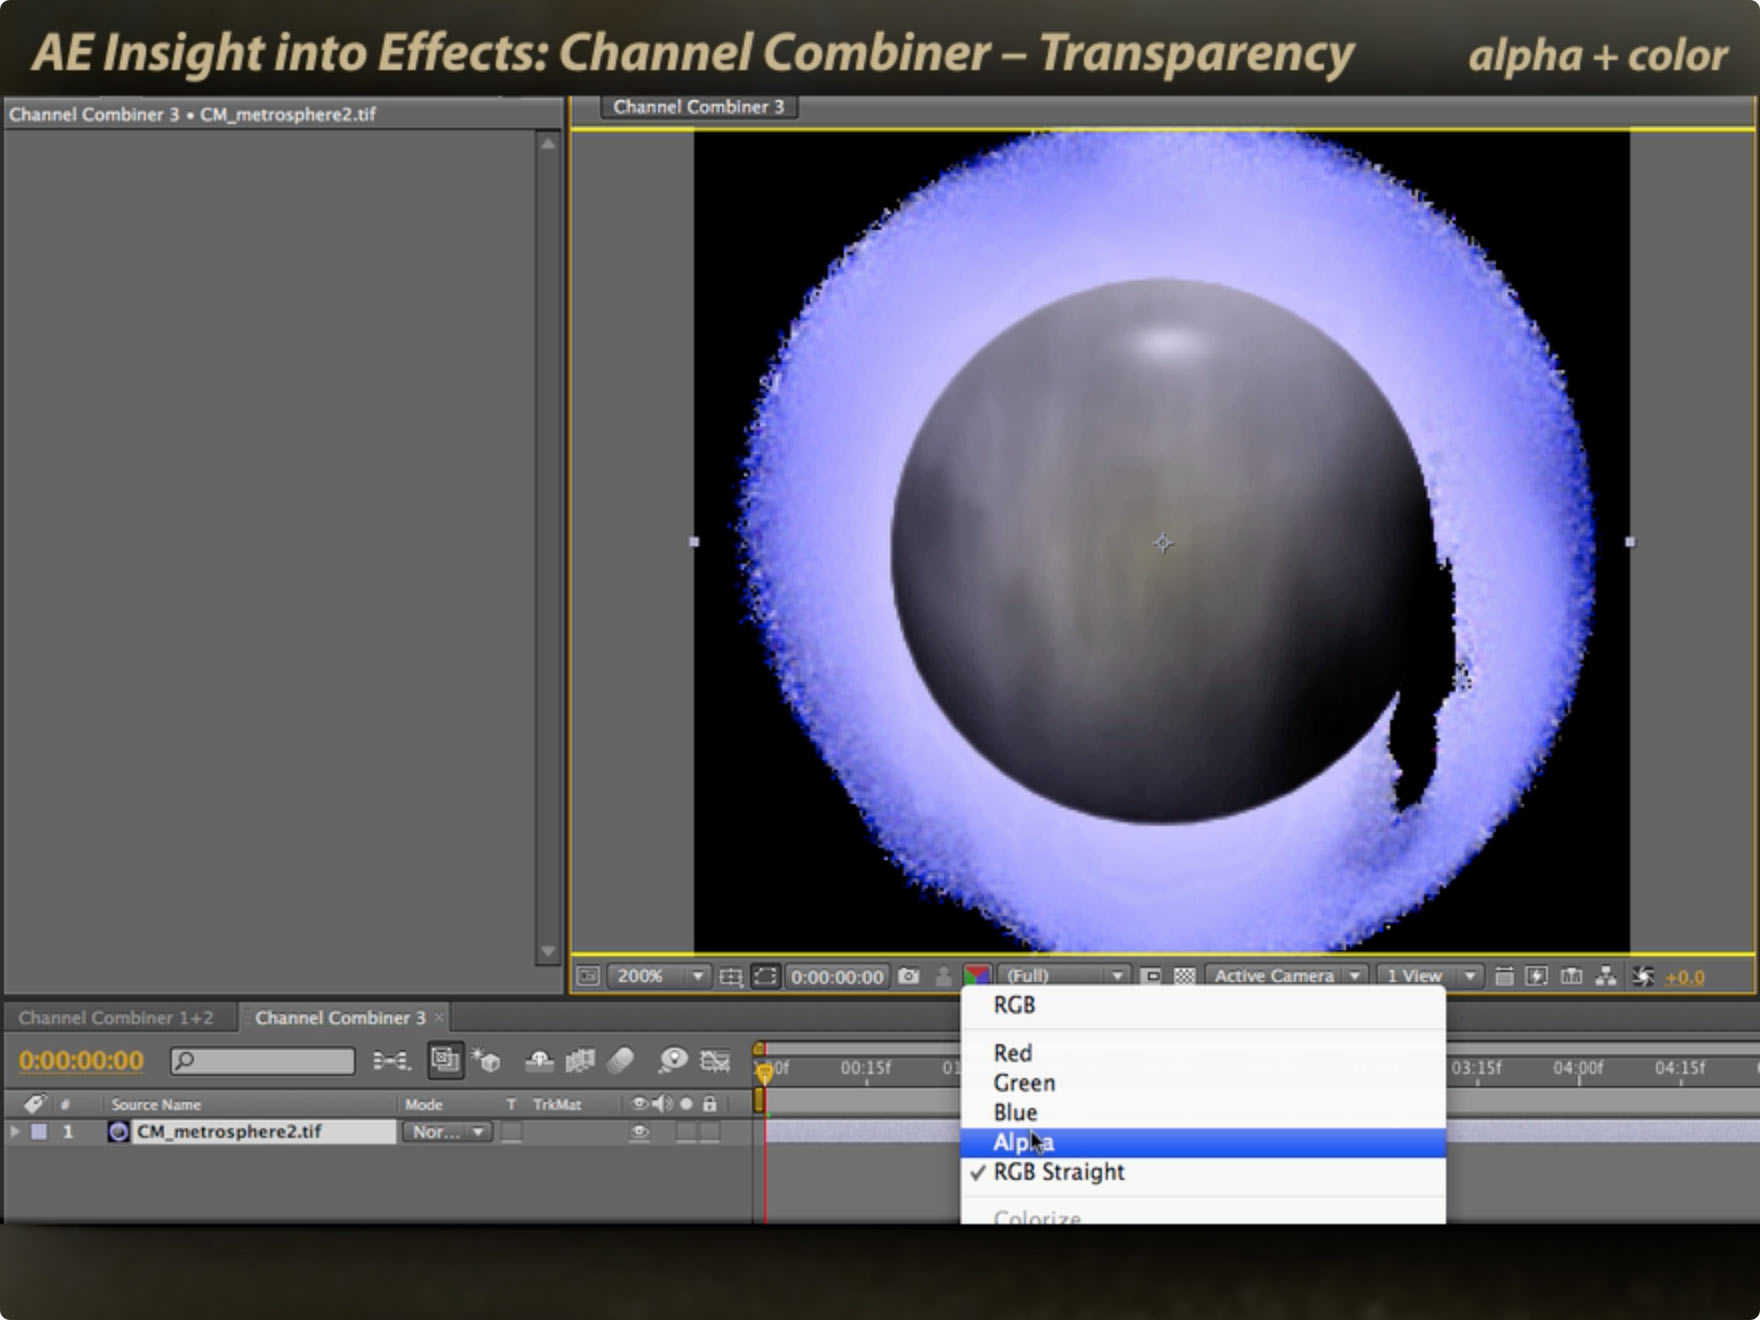Image resolution: width=1760 pixels, height=1320 pixels.
Task: Click the yellow current time indicator
Action: (764, 1073)
